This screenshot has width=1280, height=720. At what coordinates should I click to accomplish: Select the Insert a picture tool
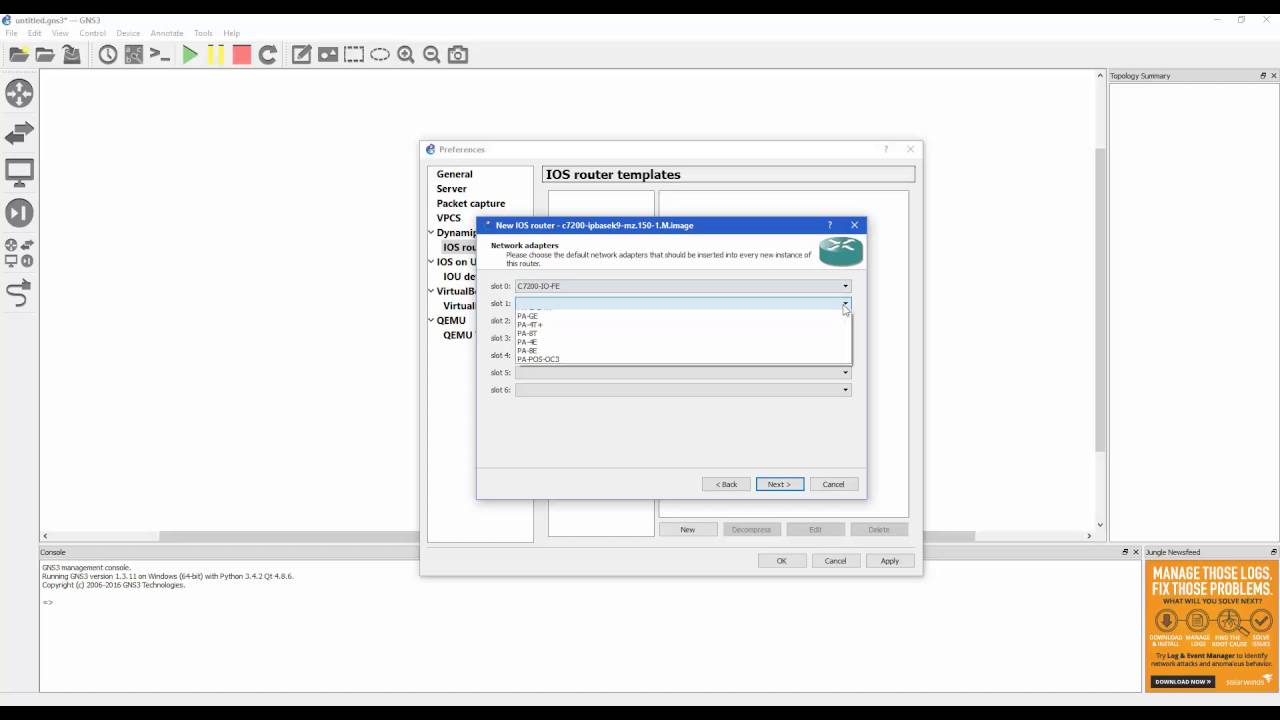[328, 55]
